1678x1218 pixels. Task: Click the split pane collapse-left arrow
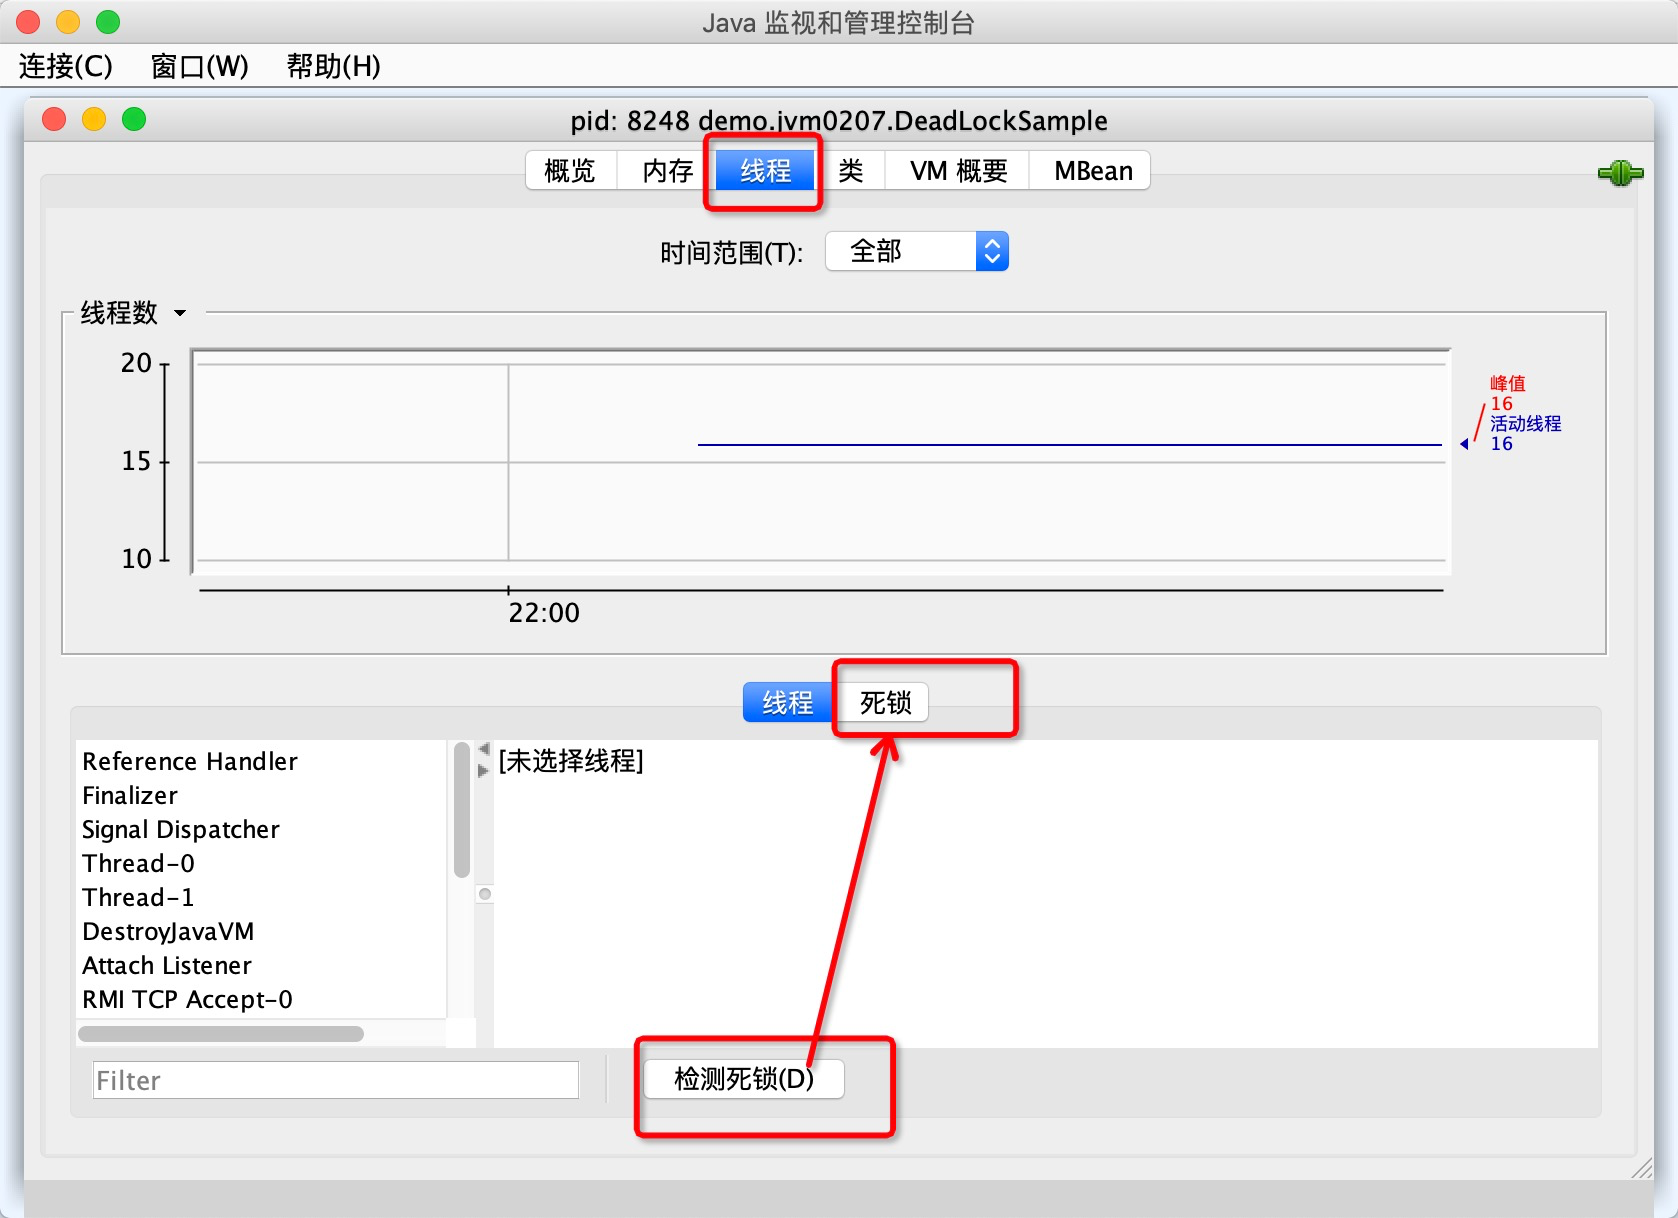coord(484,749)
